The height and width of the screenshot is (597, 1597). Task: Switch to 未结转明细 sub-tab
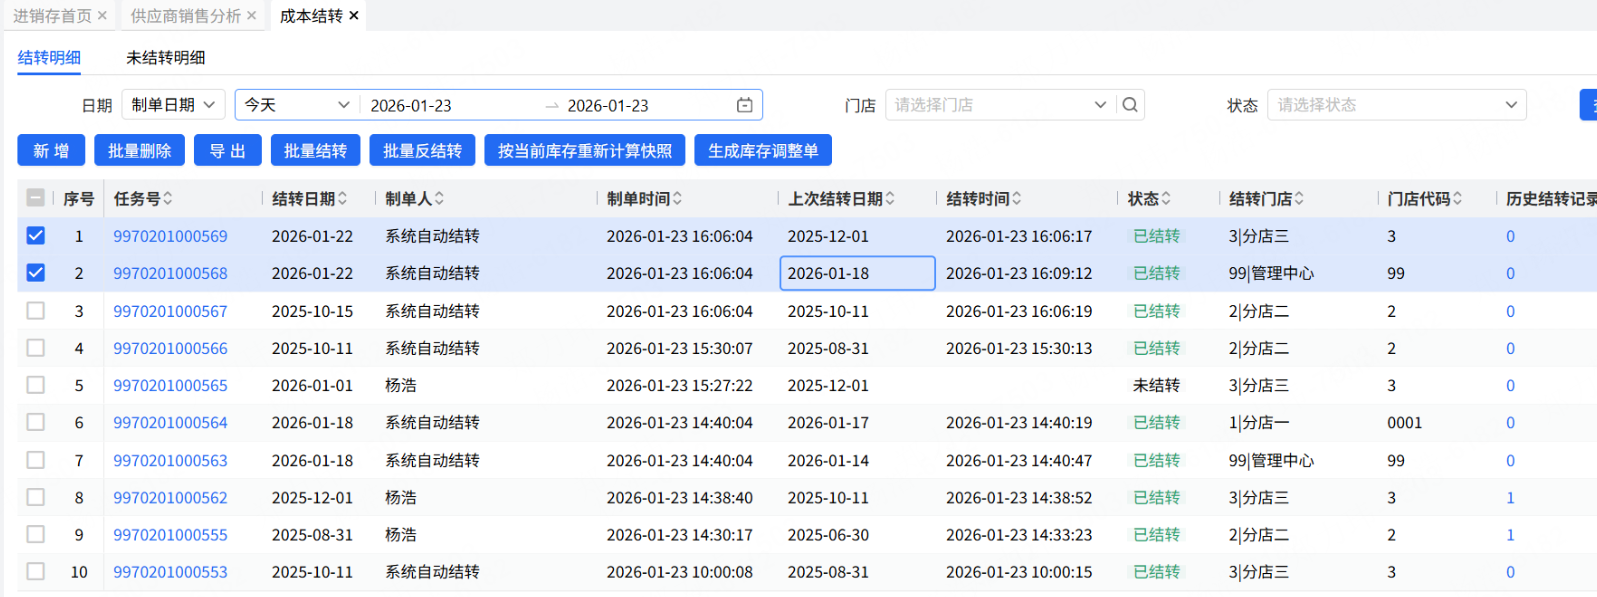[165, 57]
